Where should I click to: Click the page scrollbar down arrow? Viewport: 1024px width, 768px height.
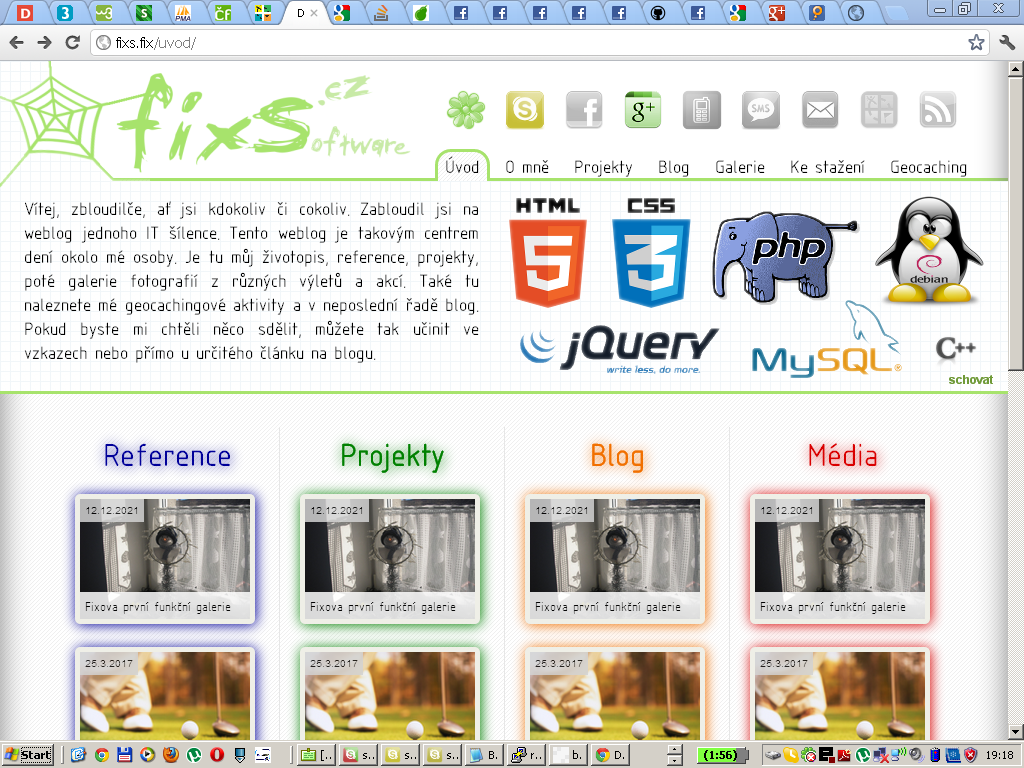[x=1016, y=732]
